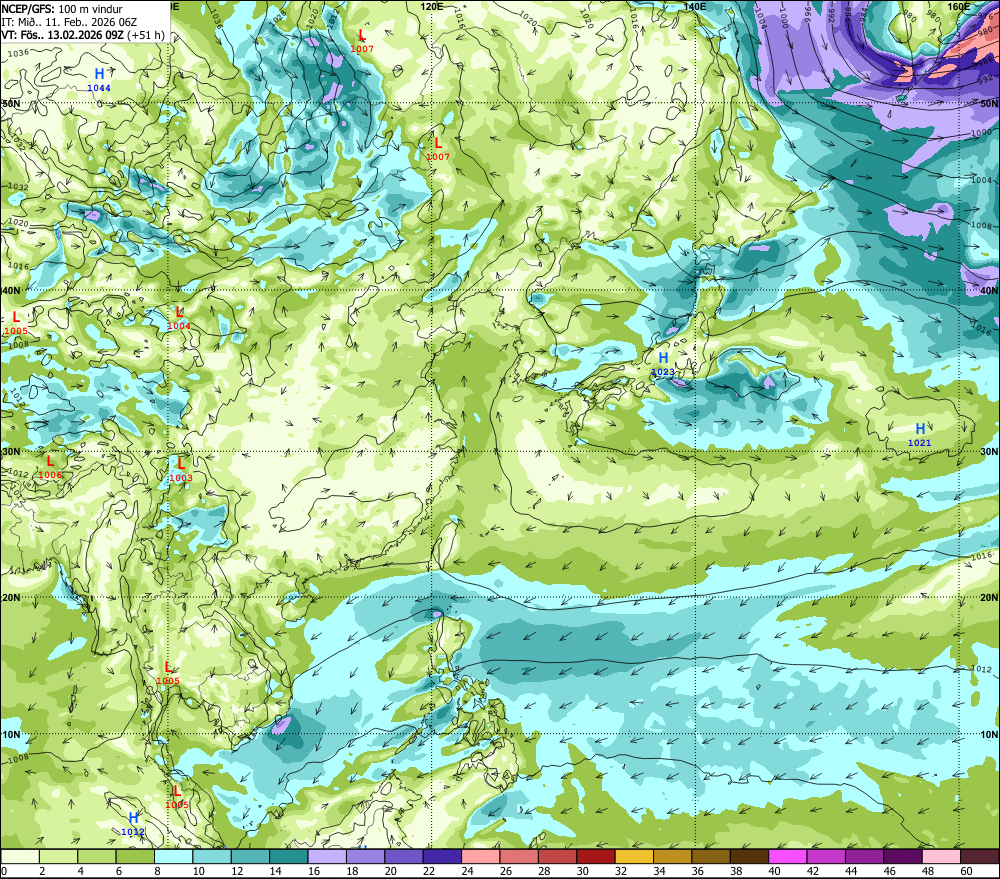
Task: Click the high pressure marker H 1023
Action: tap(663, 364)
